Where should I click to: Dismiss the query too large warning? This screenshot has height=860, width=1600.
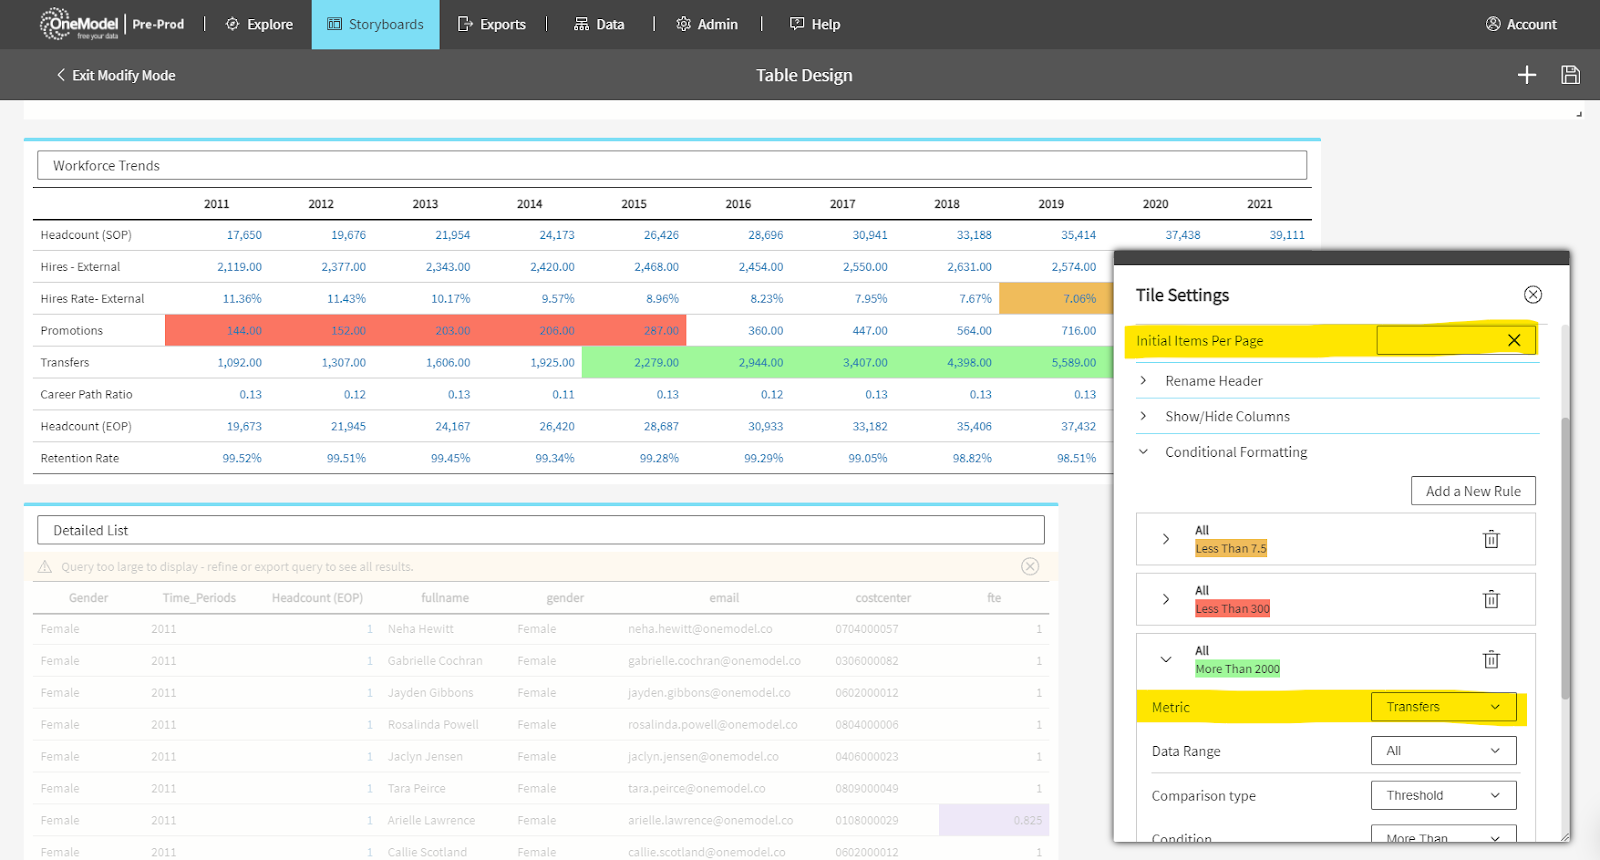tap(1029, 567)
